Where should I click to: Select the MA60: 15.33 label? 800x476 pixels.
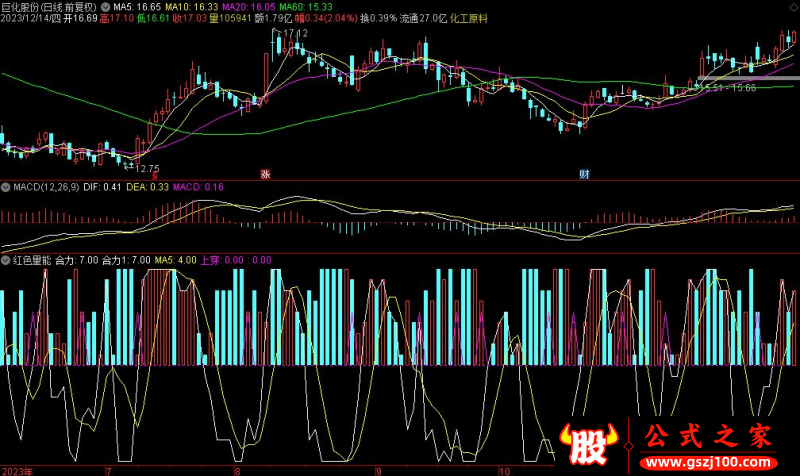pyautogui.click(x=306, y=7)
